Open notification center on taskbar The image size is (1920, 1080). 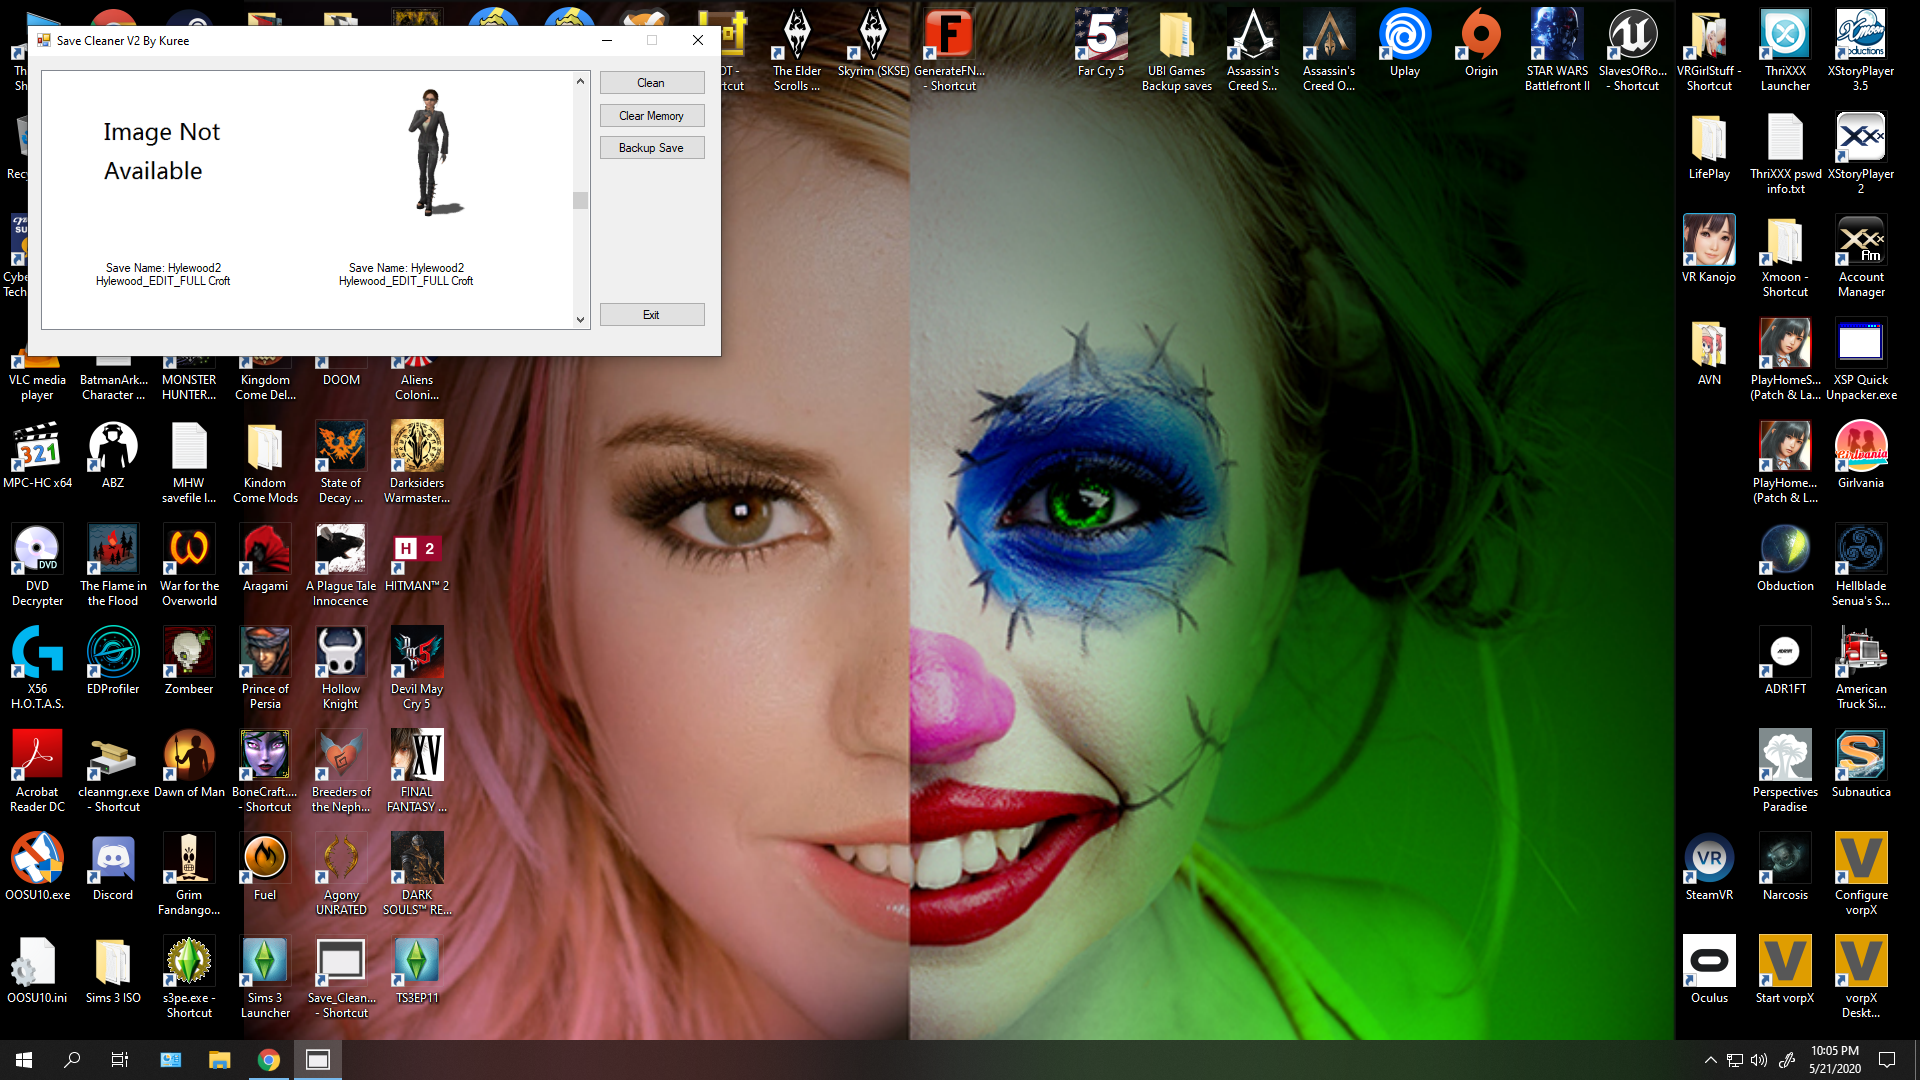[1888, 1060]
